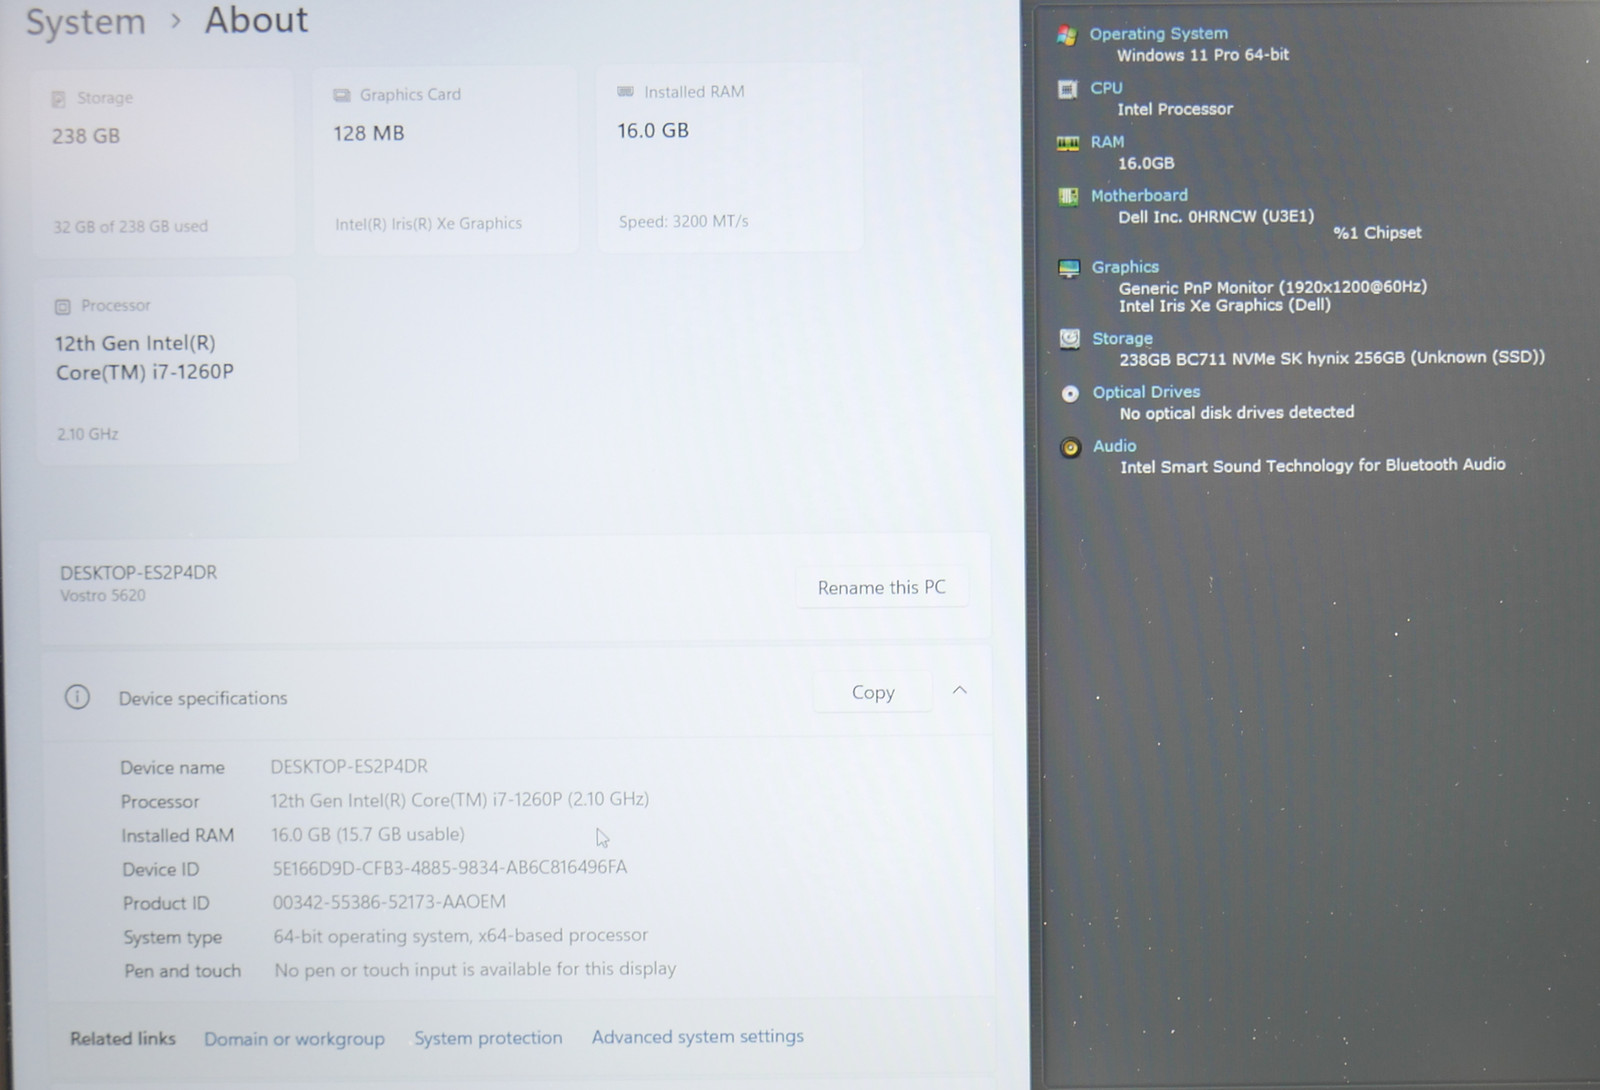This screenshot has height=1090, width=1600.
Task: Click the '238 GB' storage value
Action: point(86,136)
